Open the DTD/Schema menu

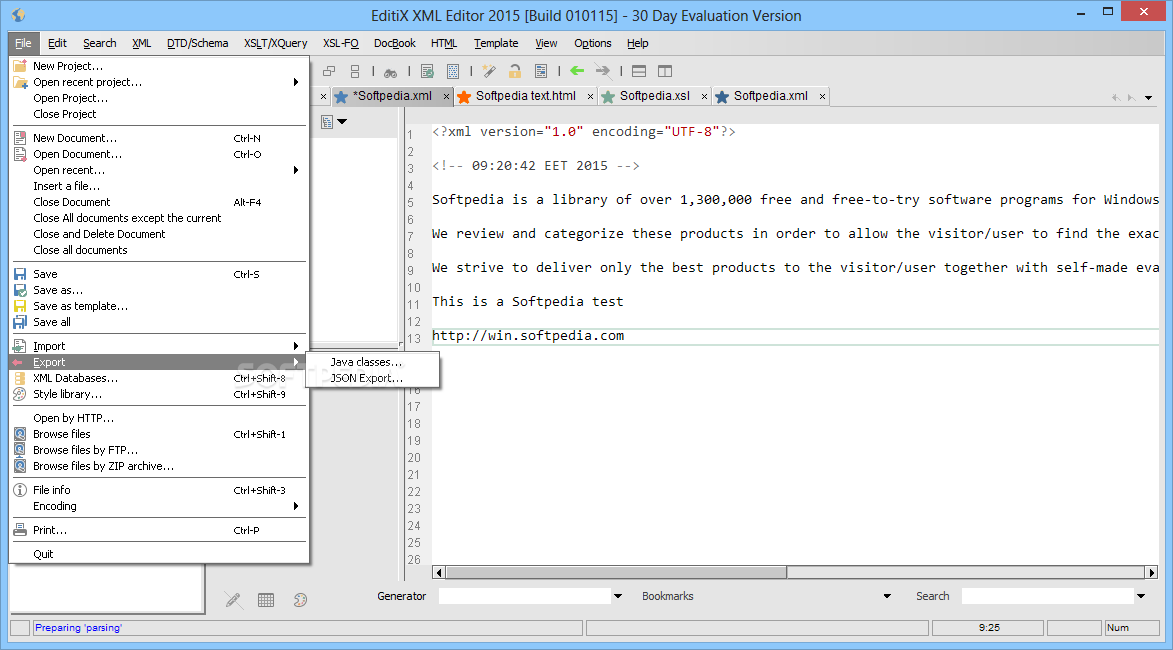pos(197,43)
